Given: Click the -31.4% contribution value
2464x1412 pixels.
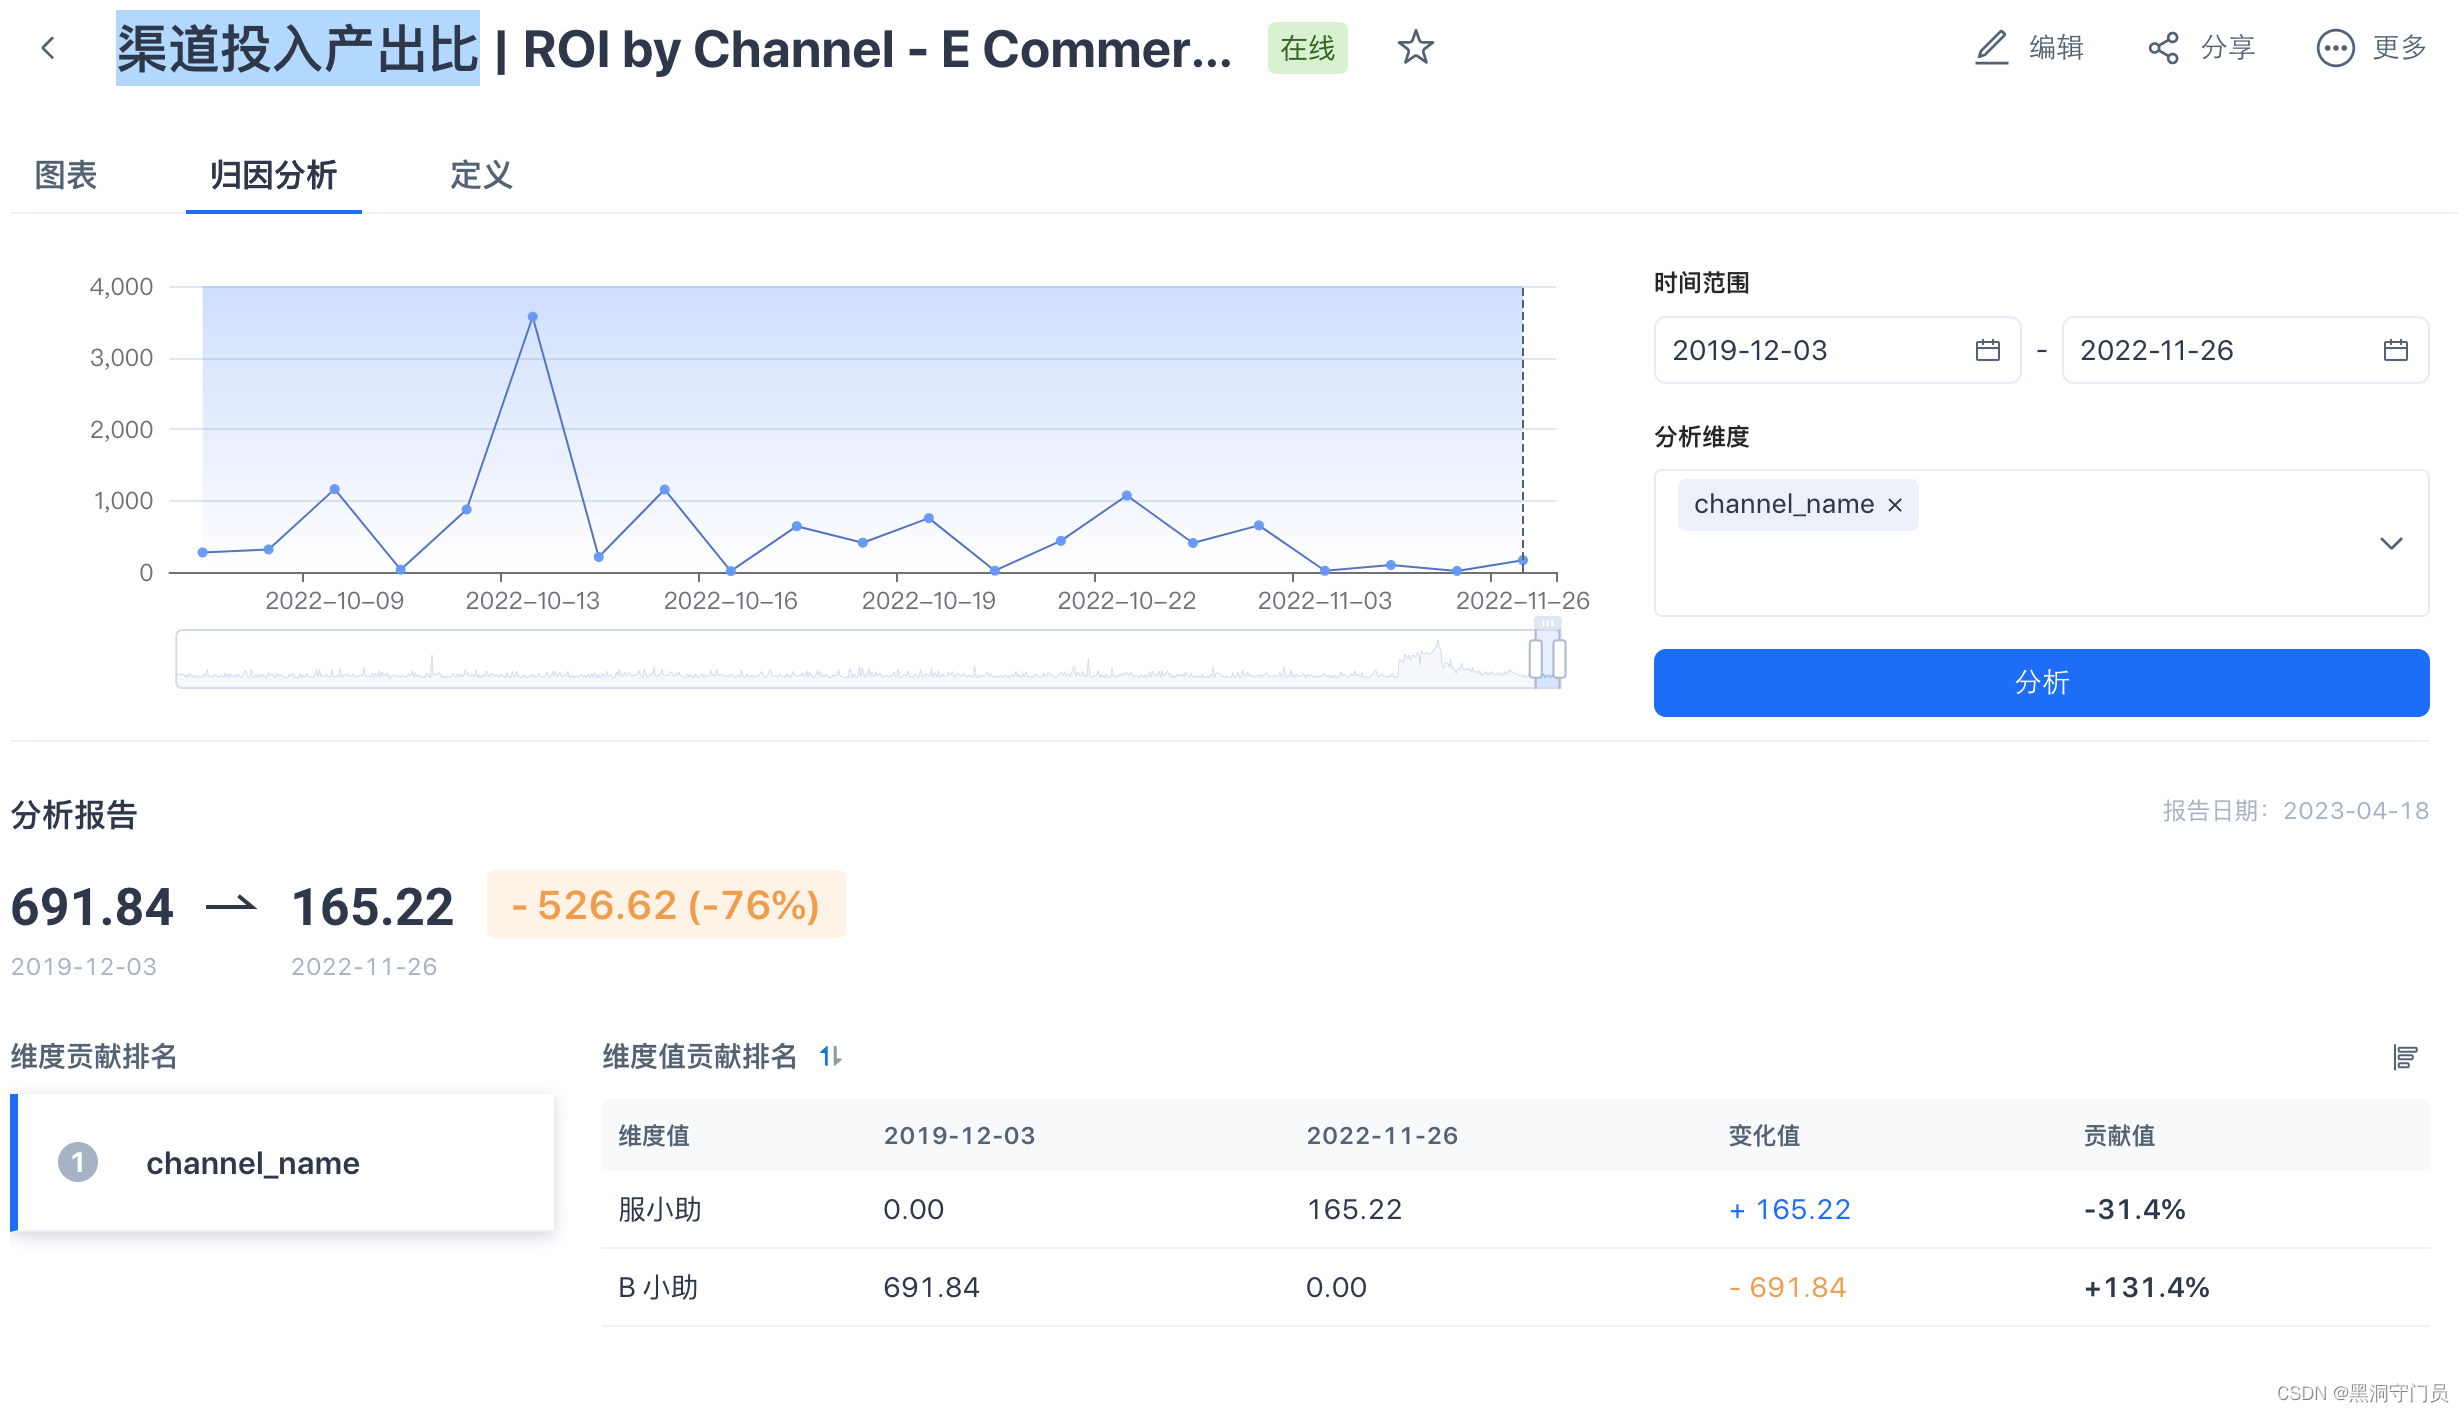Looking at the screenshot, I should (2134, 1209).
